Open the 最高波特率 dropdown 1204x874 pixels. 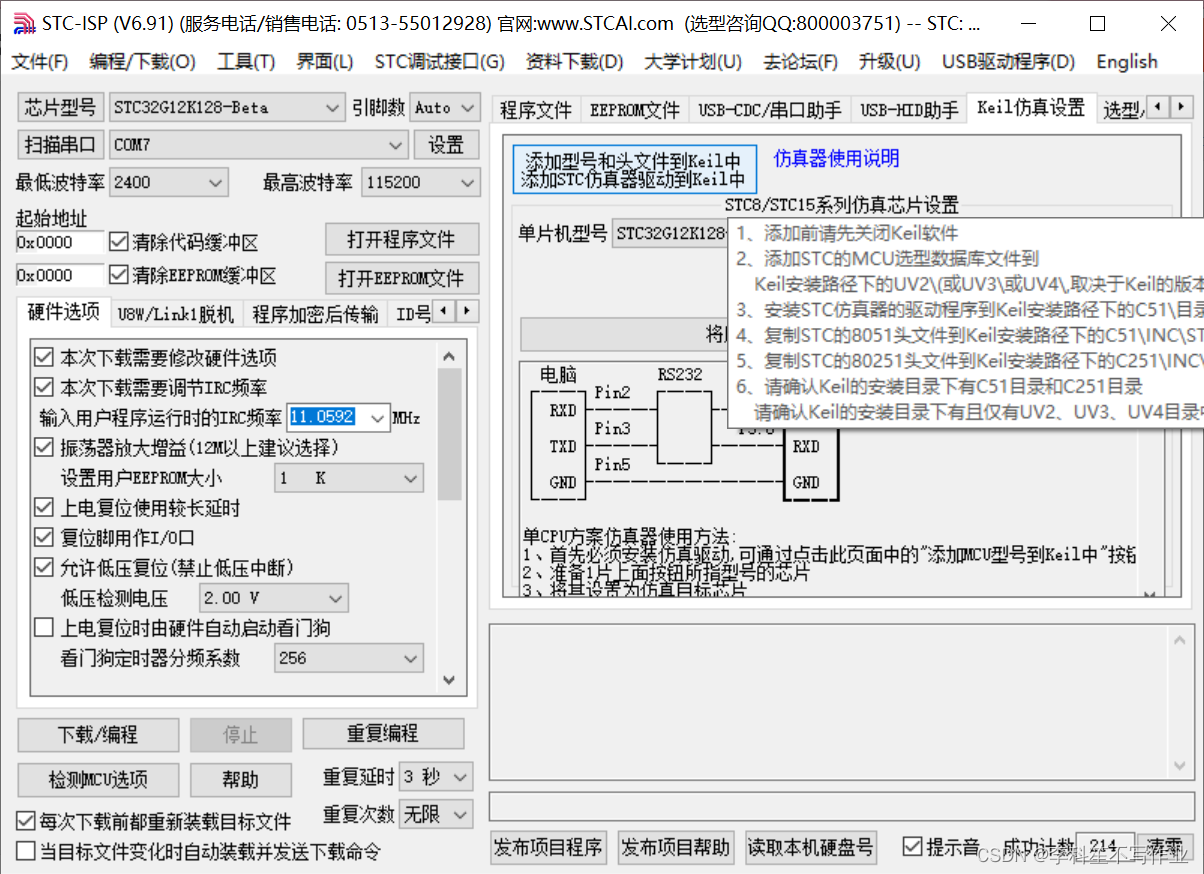pyautogui.click(x=420, y=182)
